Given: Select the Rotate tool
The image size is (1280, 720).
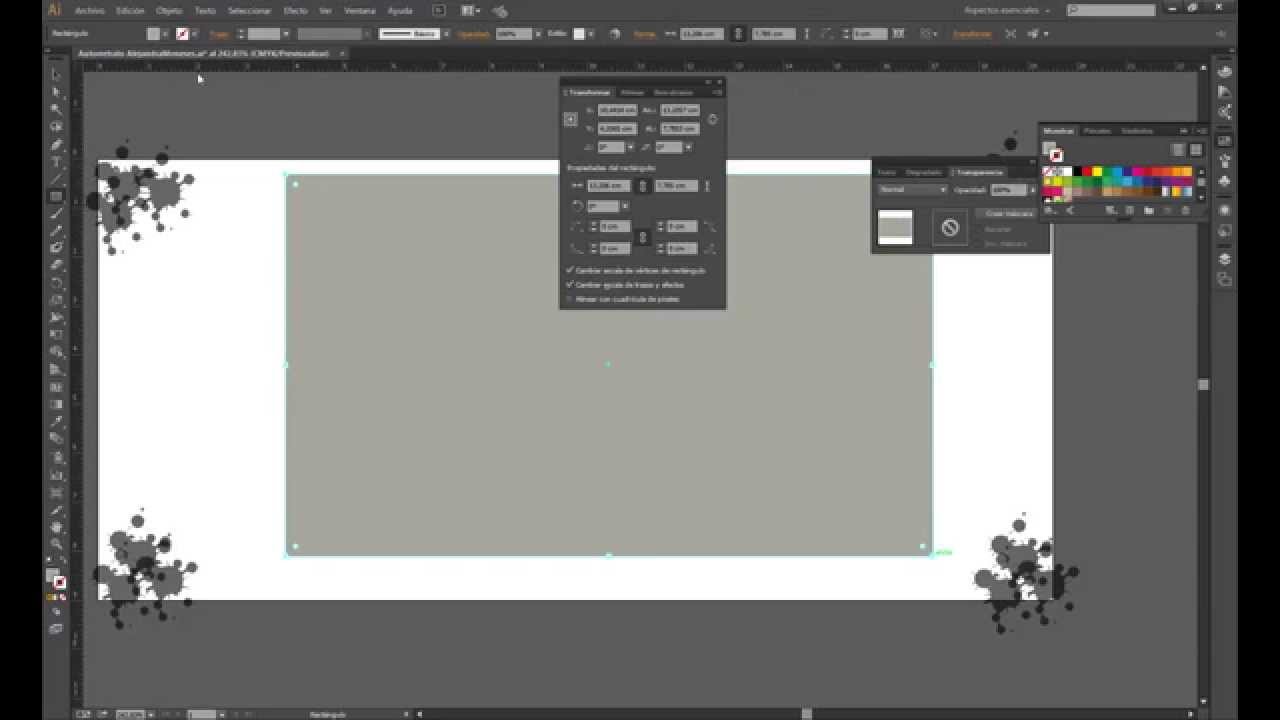Looking at the screenshot, I should [x=56, y=283].
